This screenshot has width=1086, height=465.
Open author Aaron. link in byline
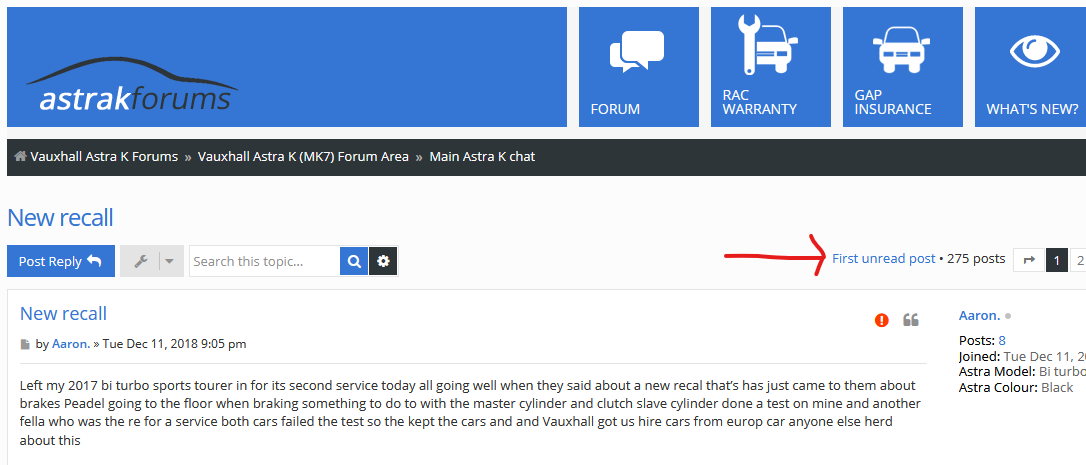[x=71, y=344]
